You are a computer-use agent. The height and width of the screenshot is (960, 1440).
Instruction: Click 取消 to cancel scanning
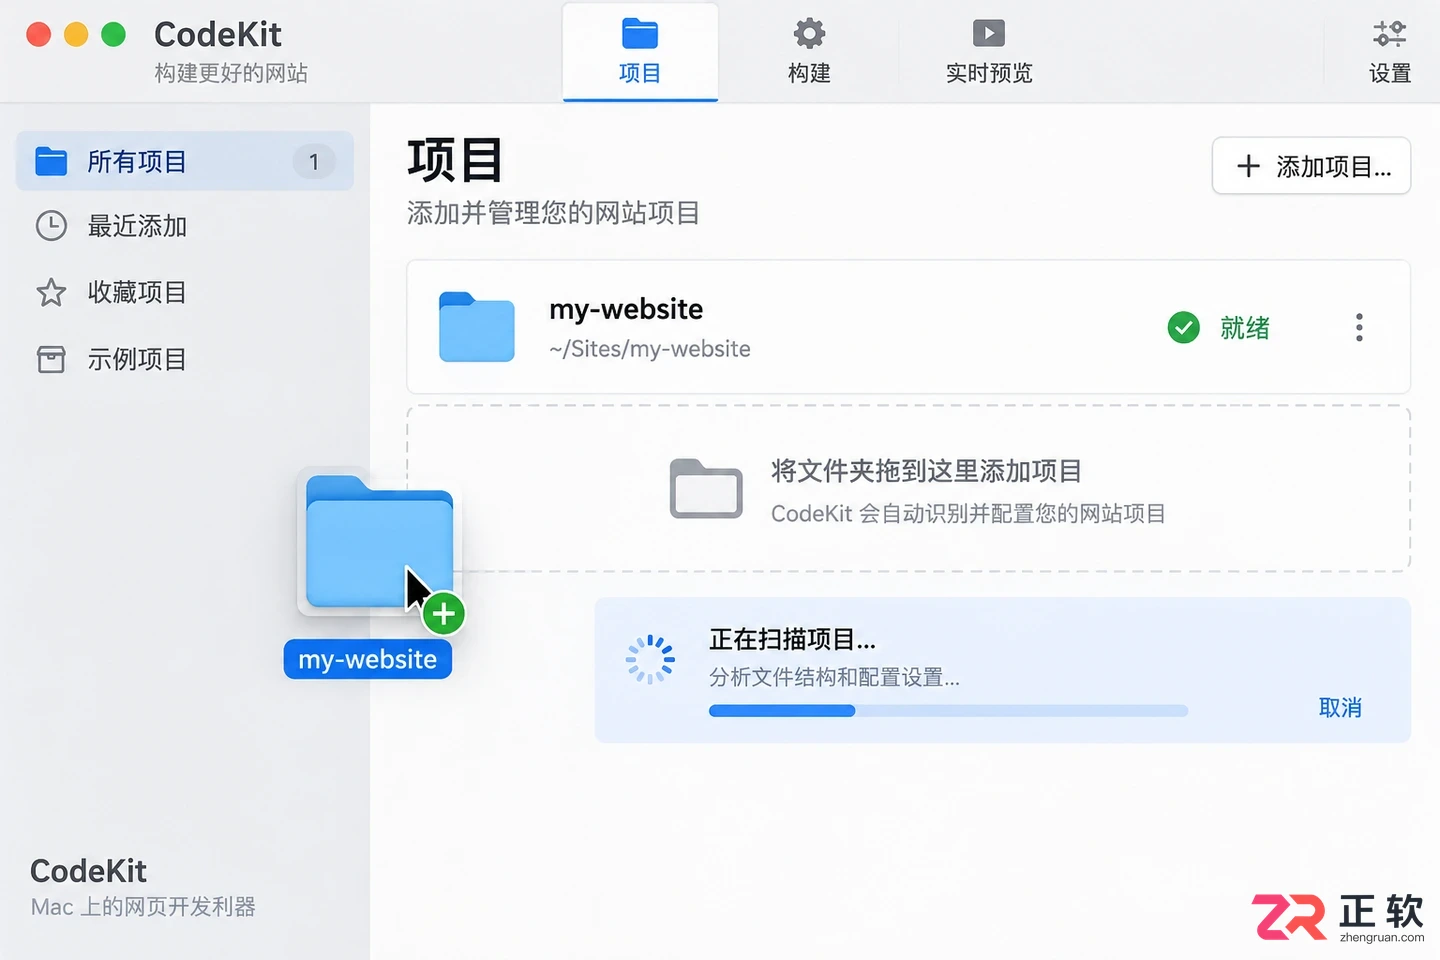(x=1340, y=708)
